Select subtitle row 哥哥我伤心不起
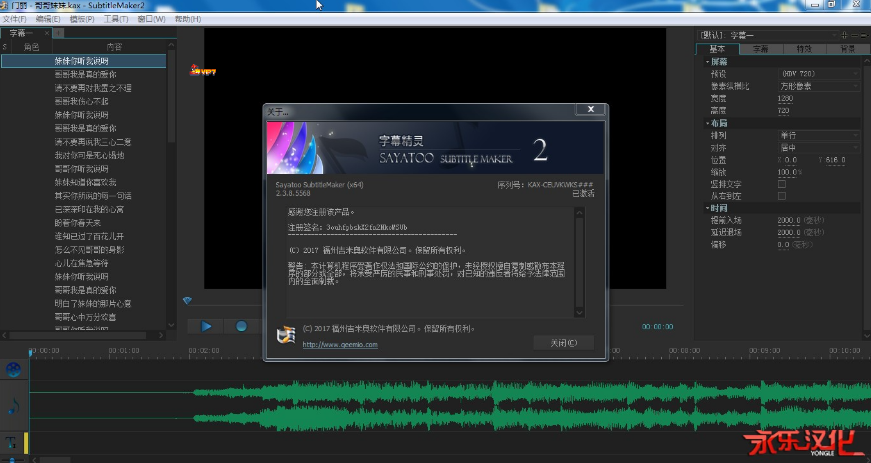Viewport: 871px width, 463px height. tap(83, 101)
